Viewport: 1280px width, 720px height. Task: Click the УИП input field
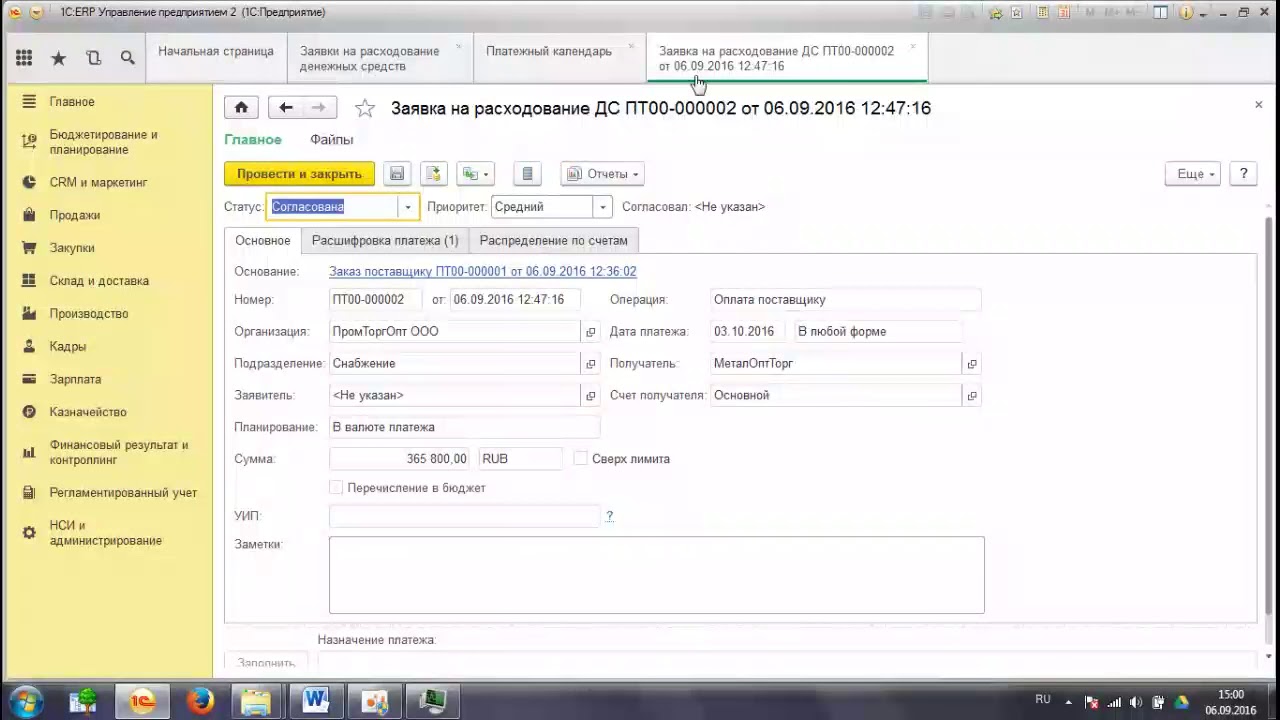464,516
